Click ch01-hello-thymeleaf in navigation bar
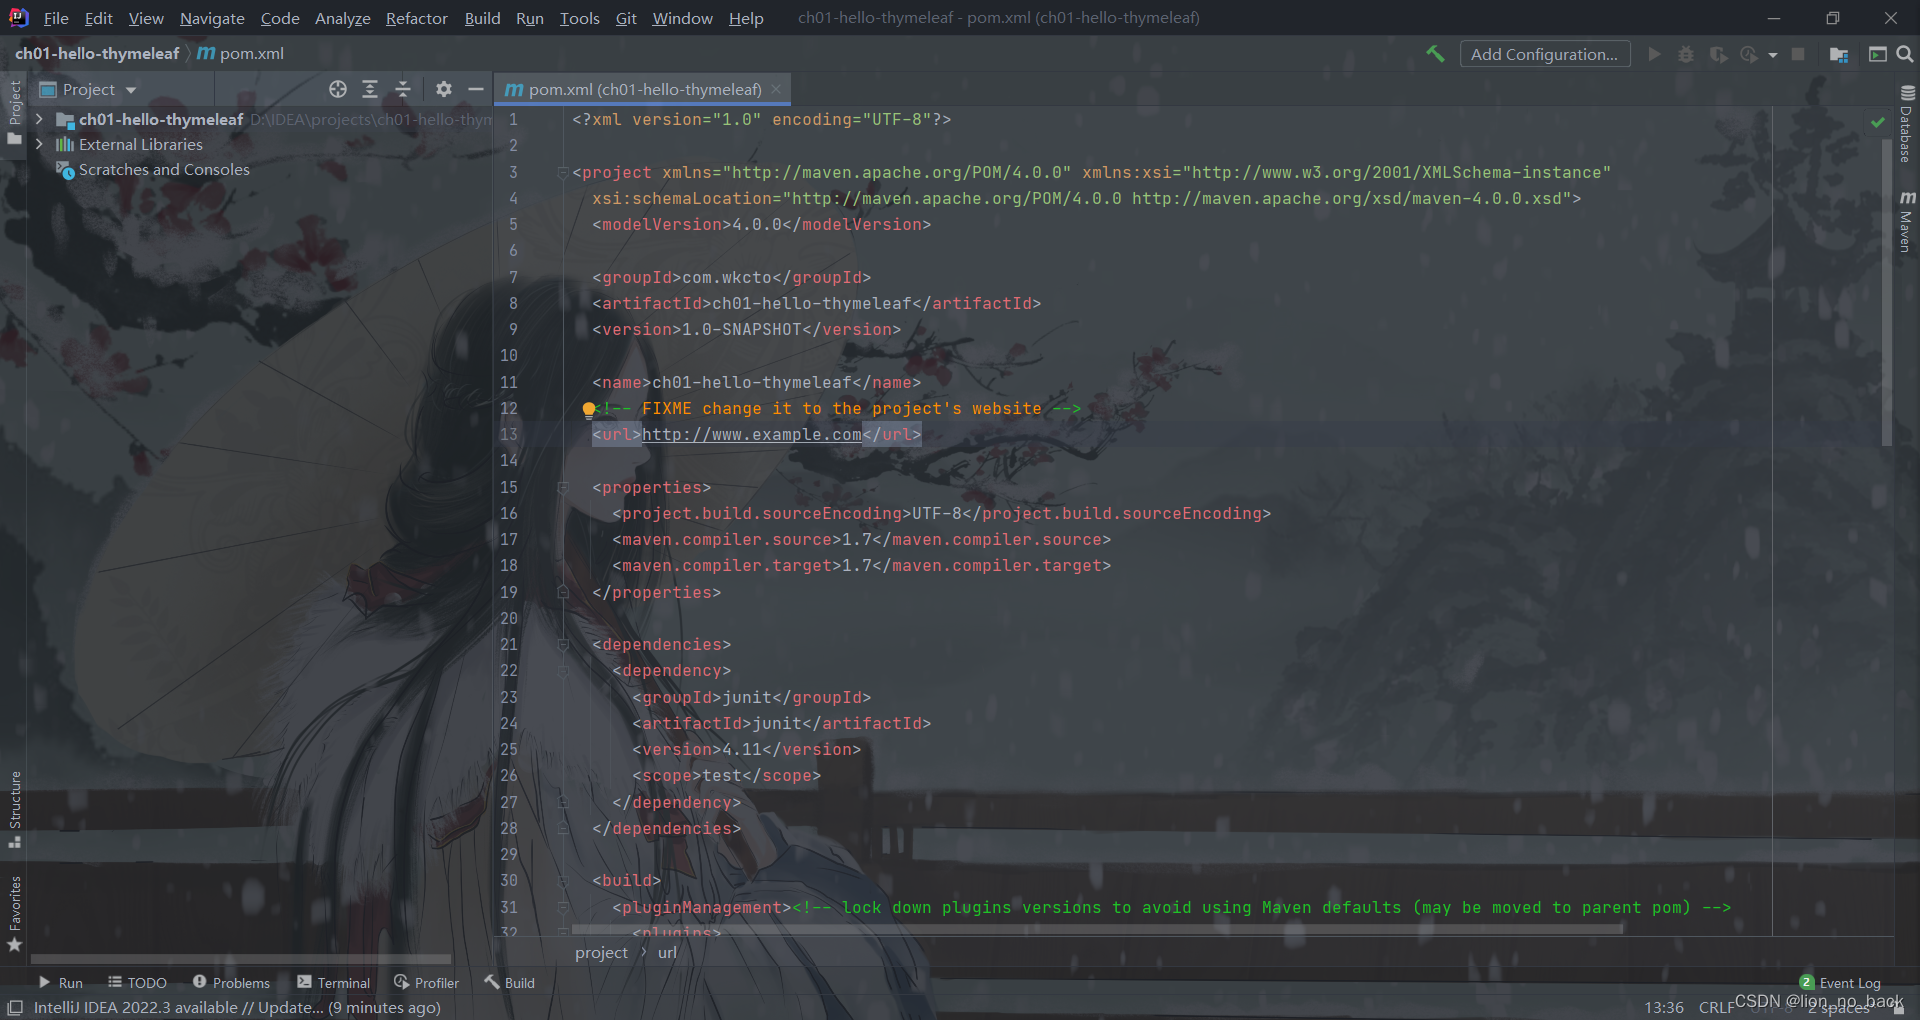The height and width of the screenshot is (1020, 1920). pos(97,53)
